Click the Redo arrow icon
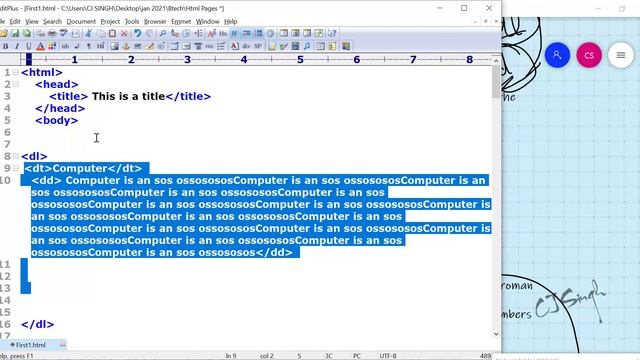The width and height of the screenshot is (640, 360). 149,33
